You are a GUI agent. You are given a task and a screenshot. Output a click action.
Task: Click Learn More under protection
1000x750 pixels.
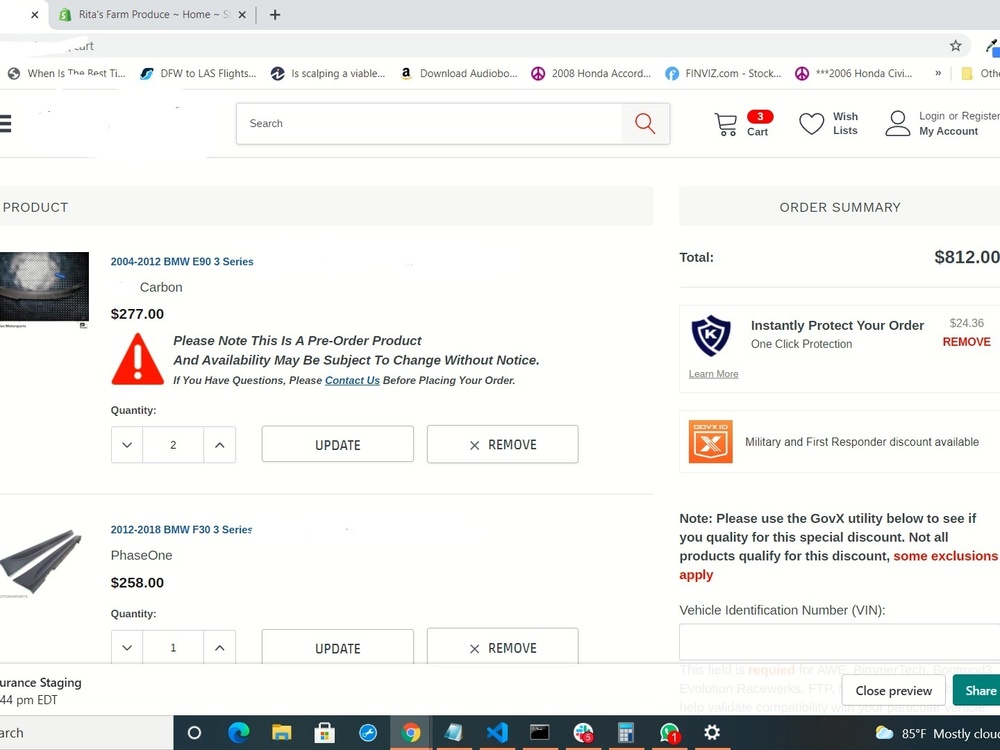(713, 374)
